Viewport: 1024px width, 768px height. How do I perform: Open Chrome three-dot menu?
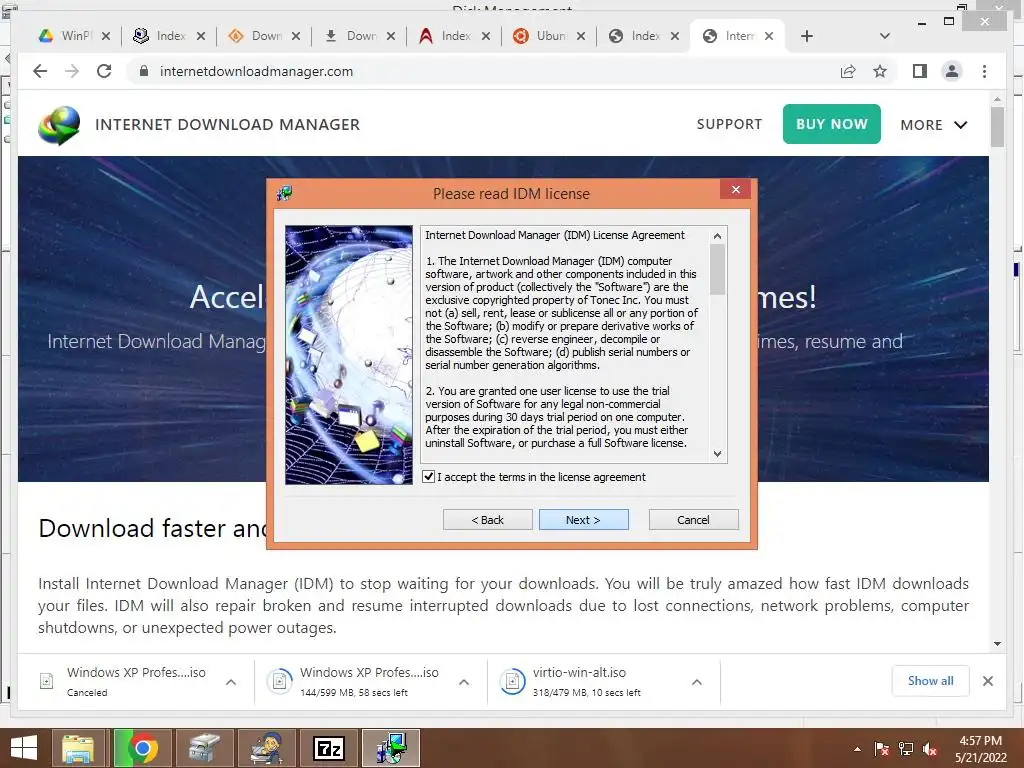[x=984, y=71]
